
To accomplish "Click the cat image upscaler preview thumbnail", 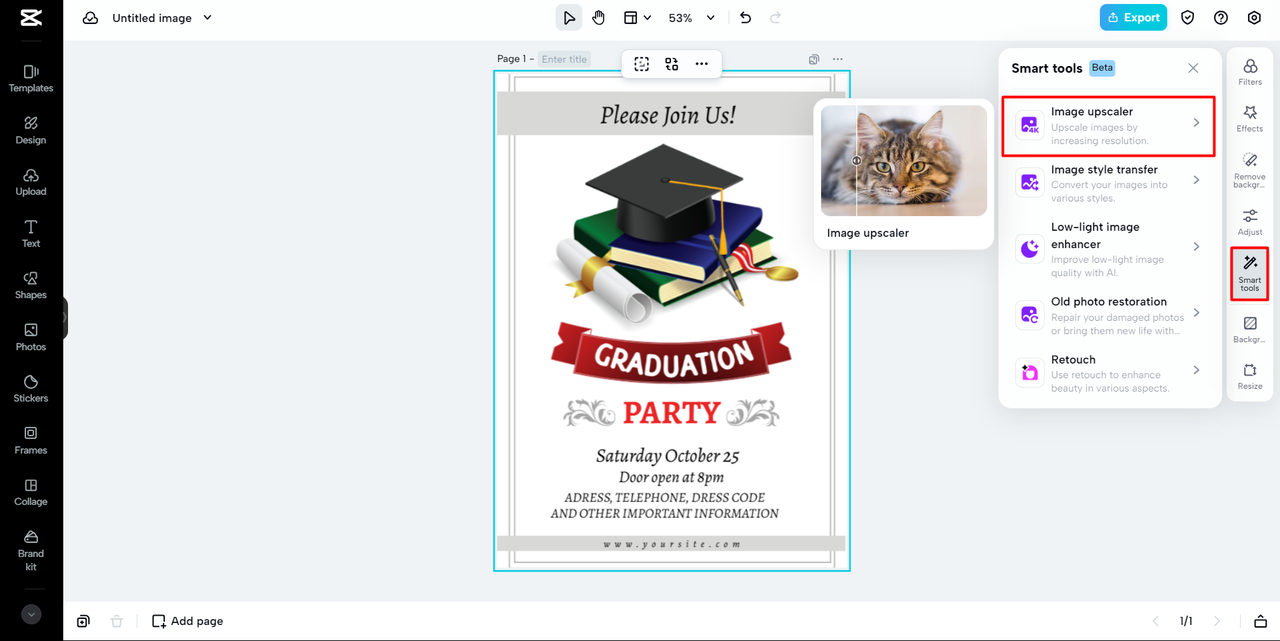I will click(x=904, y=161).
